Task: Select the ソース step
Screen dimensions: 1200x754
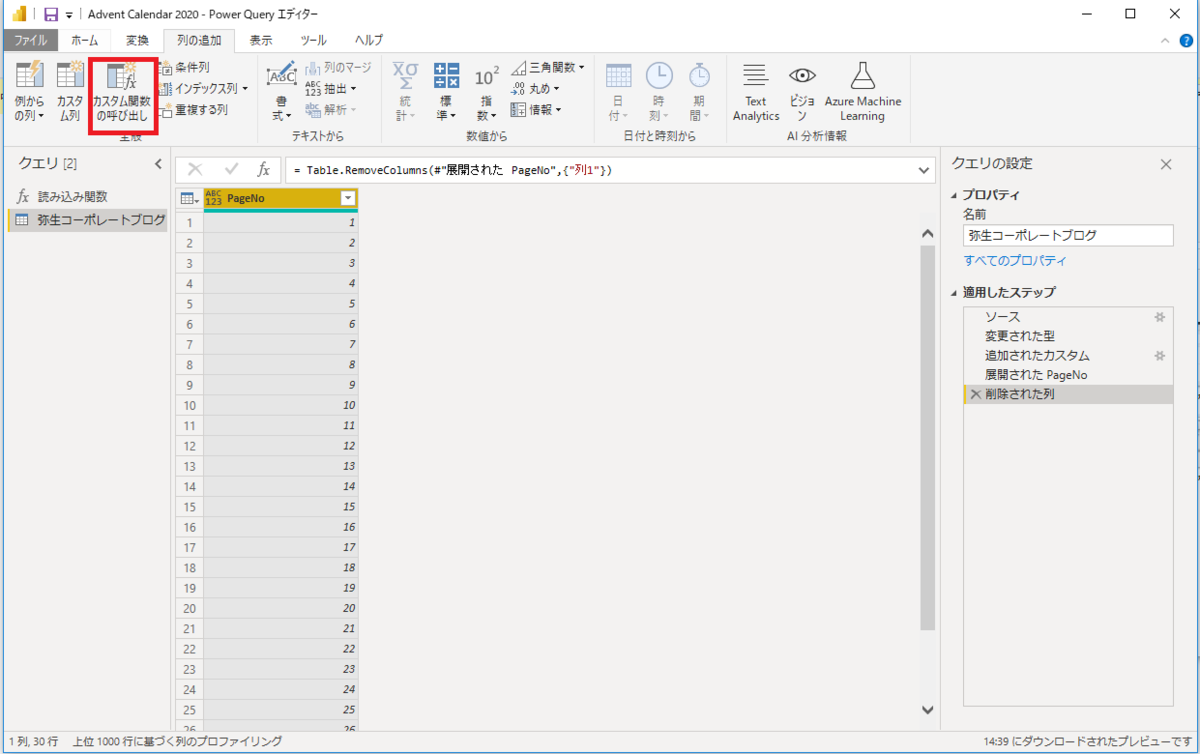Action: (x=1068, y=317)
